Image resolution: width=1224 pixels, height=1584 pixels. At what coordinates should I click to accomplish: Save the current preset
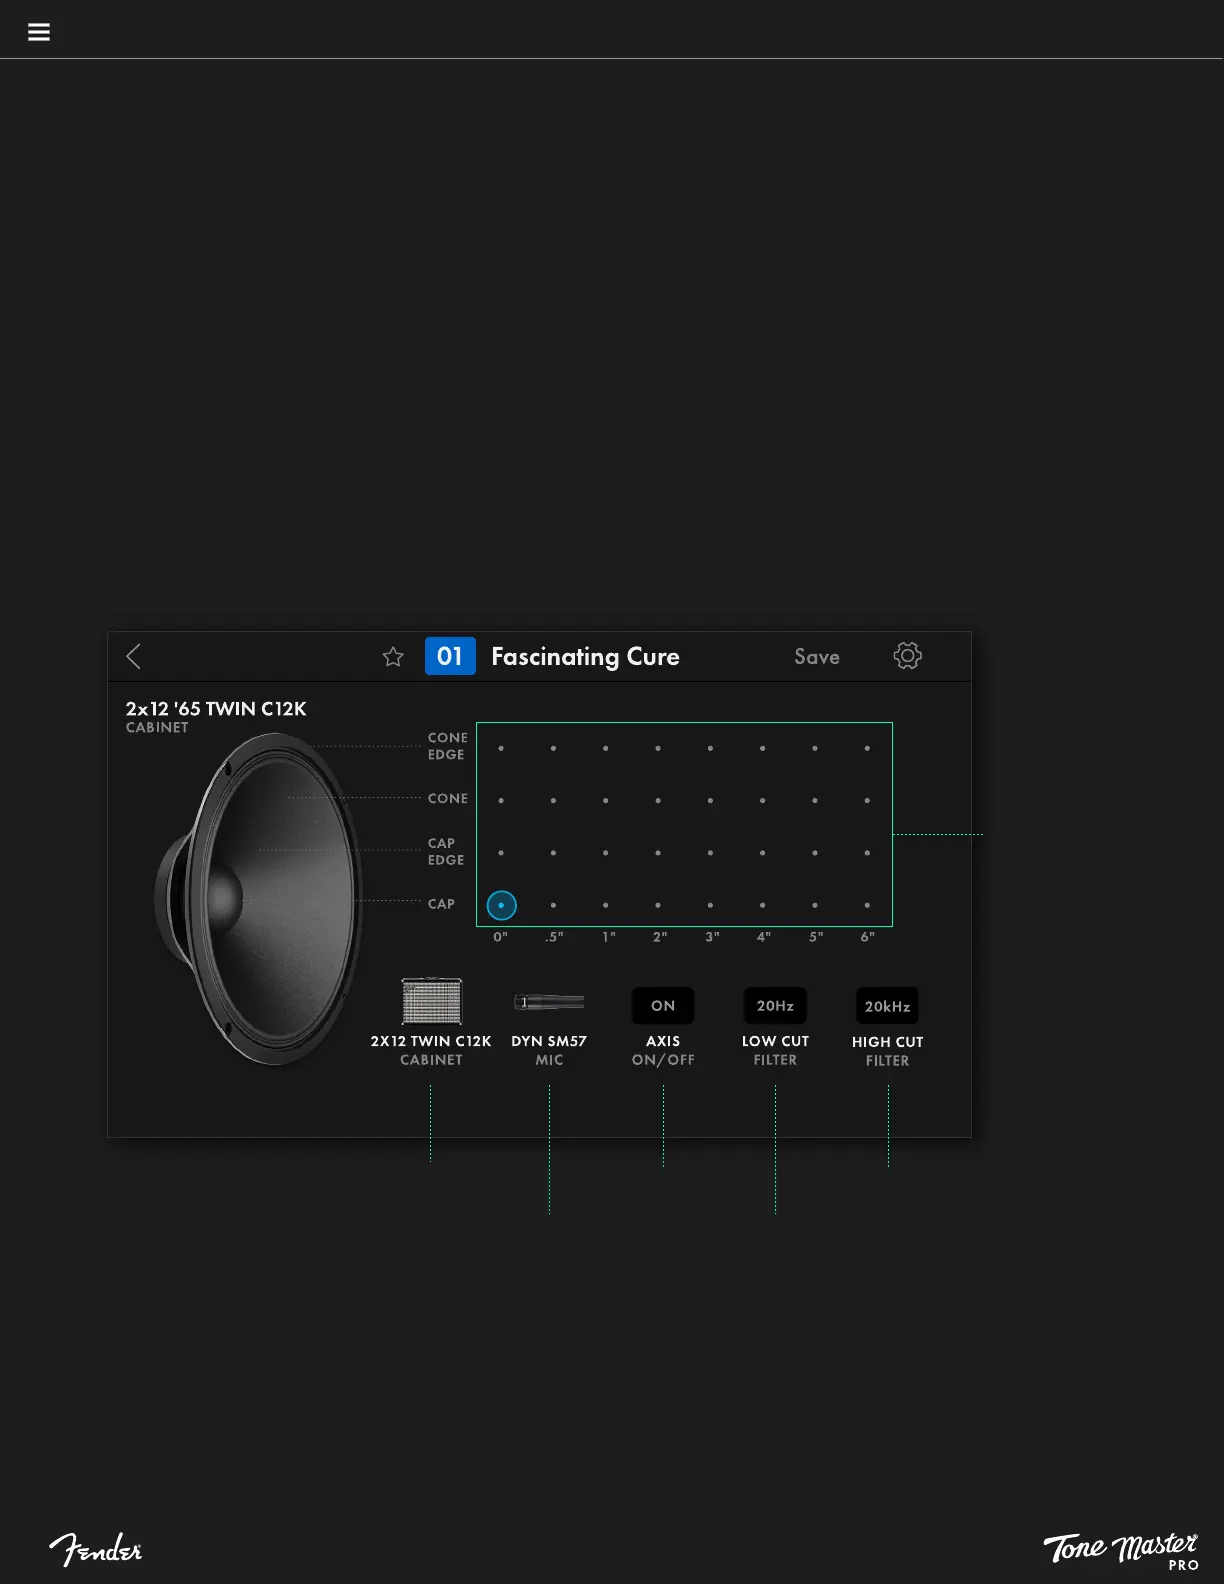pyautogui.click(x=816, y=657)
